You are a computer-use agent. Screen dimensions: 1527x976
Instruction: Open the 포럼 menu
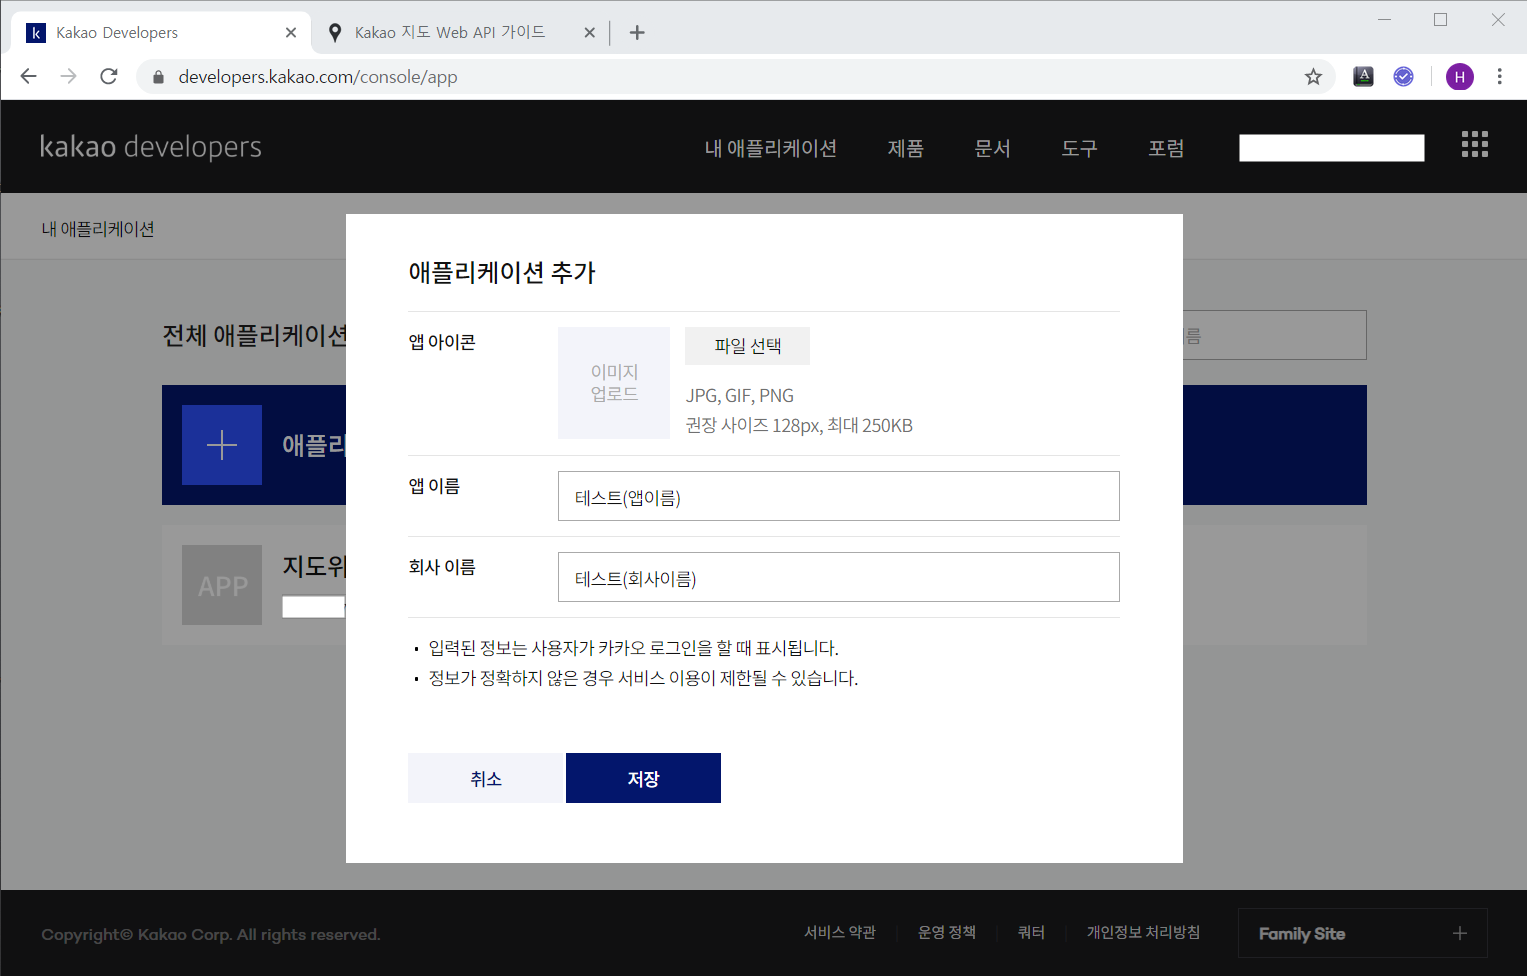tap(1166, 148)
